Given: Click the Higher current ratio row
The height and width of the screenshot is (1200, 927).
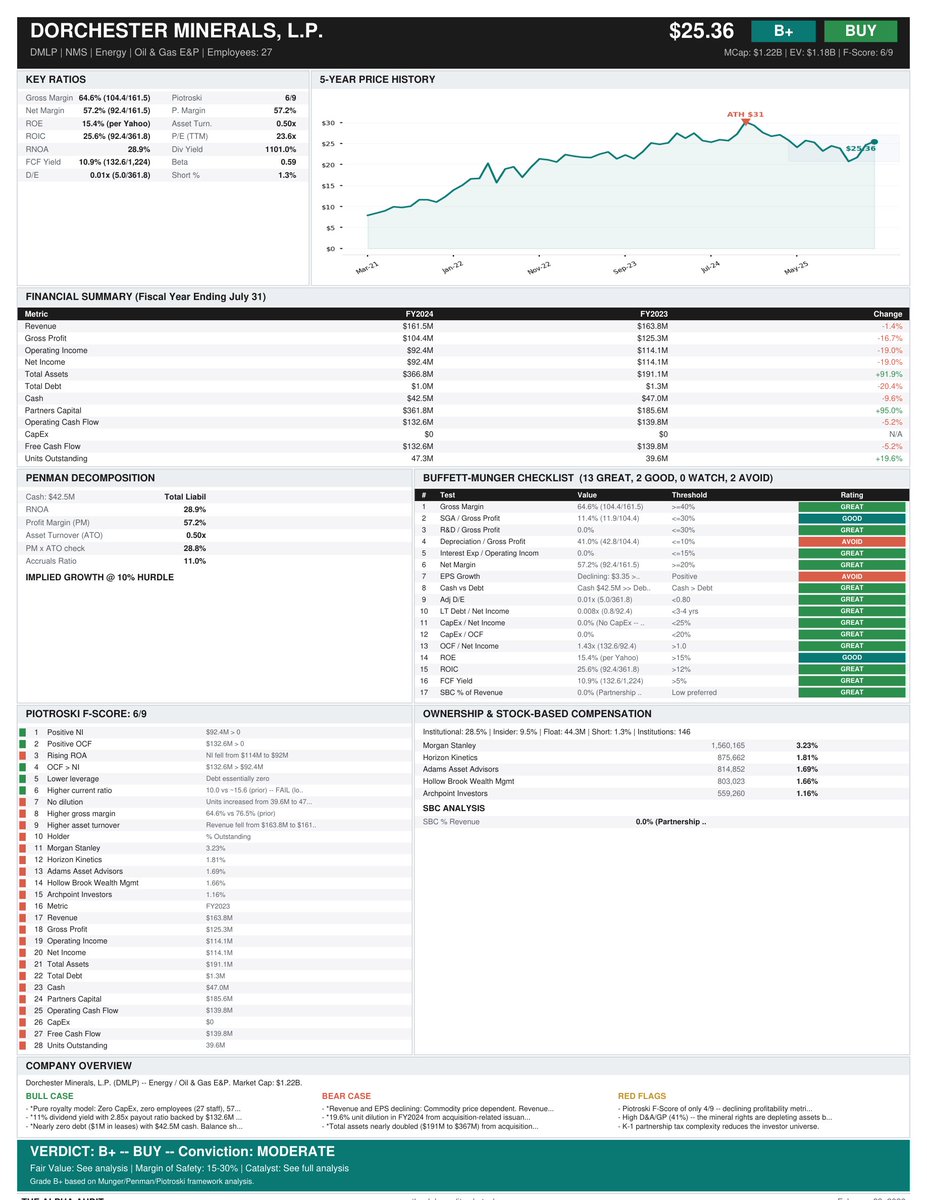Looking at the screenshot, I should (x=213, y=790).
